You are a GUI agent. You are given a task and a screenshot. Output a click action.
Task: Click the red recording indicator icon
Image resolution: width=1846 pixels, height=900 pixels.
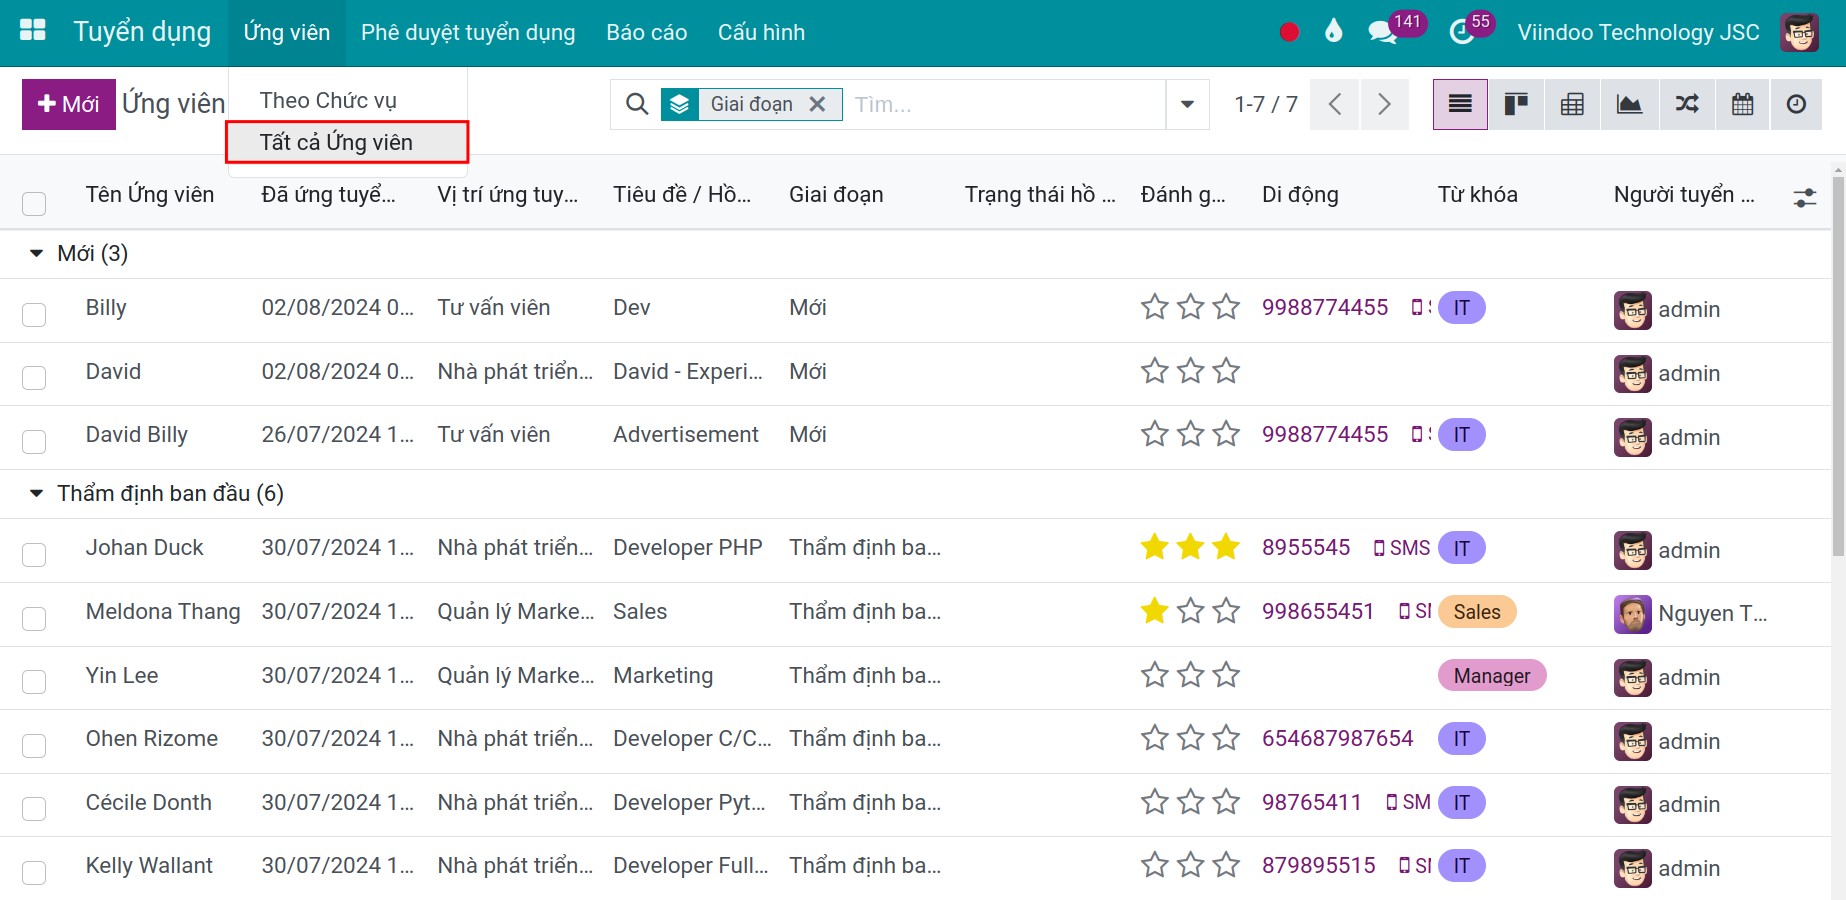tap(1289, 32)
